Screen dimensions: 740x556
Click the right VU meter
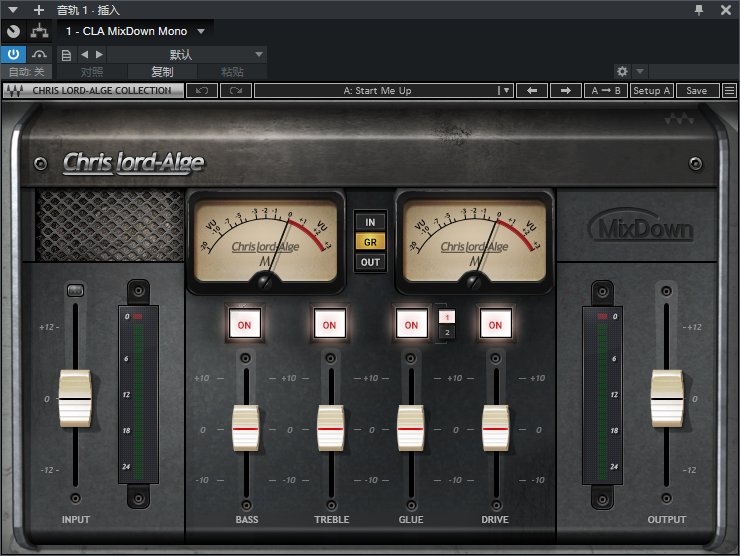[x=474, y=241]
